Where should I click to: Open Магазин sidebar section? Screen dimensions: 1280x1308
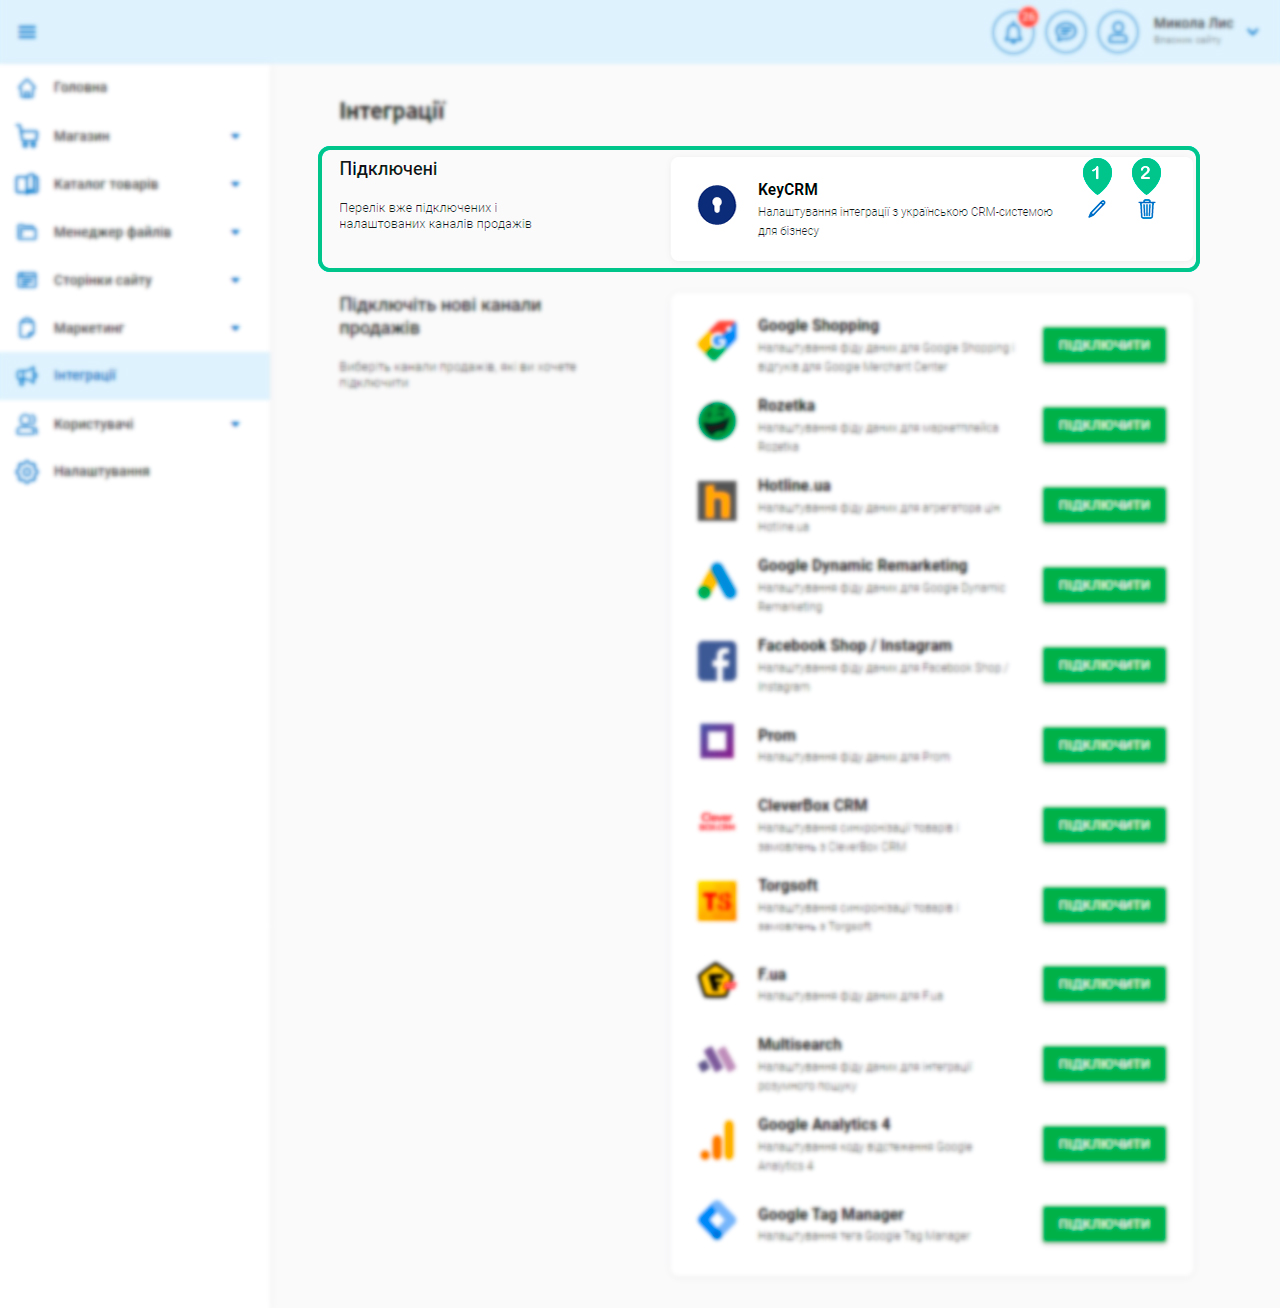[82, 136]
